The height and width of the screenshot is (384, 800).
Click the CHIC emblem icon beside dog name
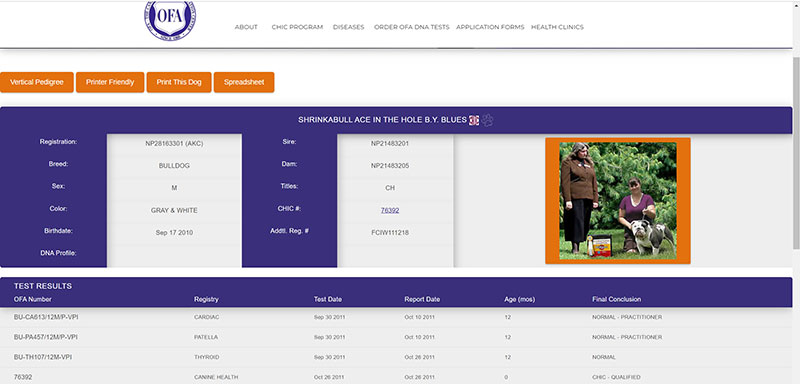point(474,120)
